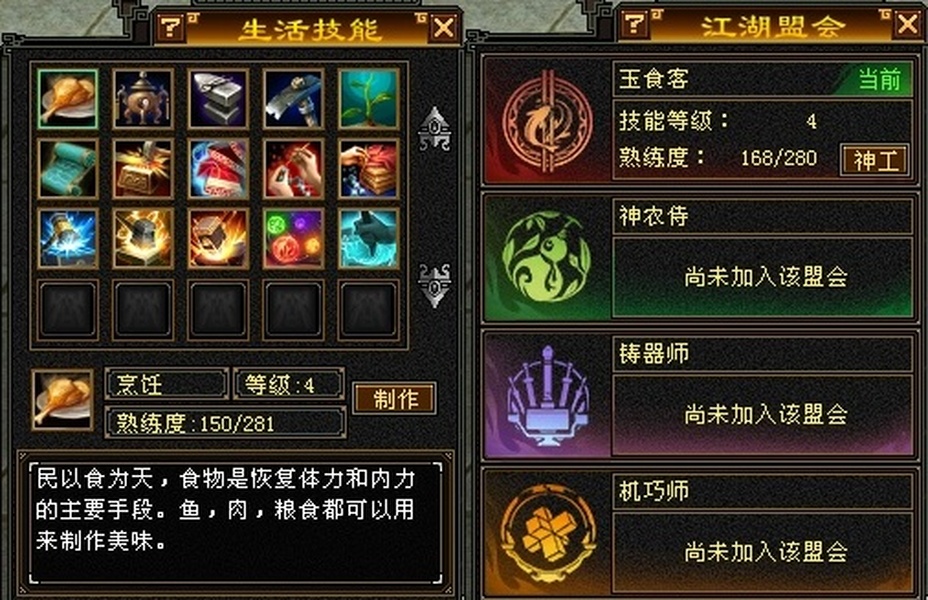Open help for the 生活技能 panel
The width and height of the screenshot is (928, 600).
(x=170, y=27)
